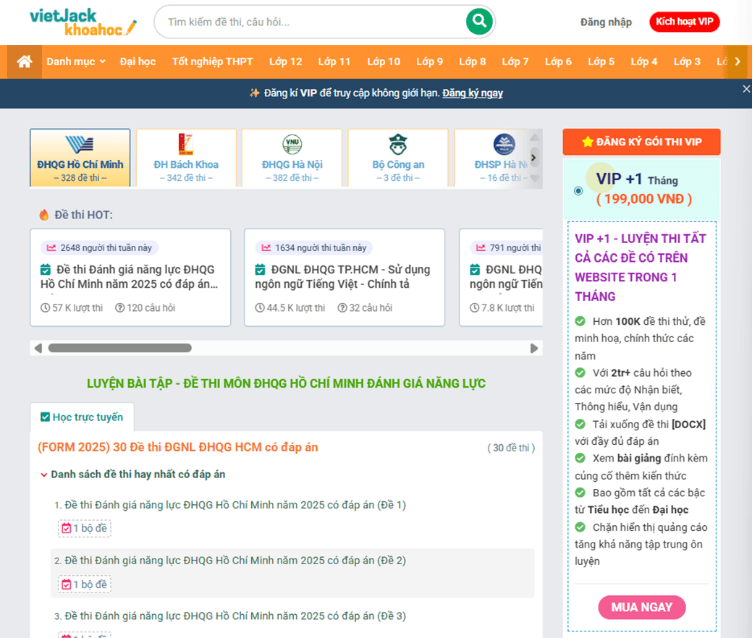Expand more class levels with the navbar right arrow
The height and width of the screenshot is (638, 753).
(737, 61)
